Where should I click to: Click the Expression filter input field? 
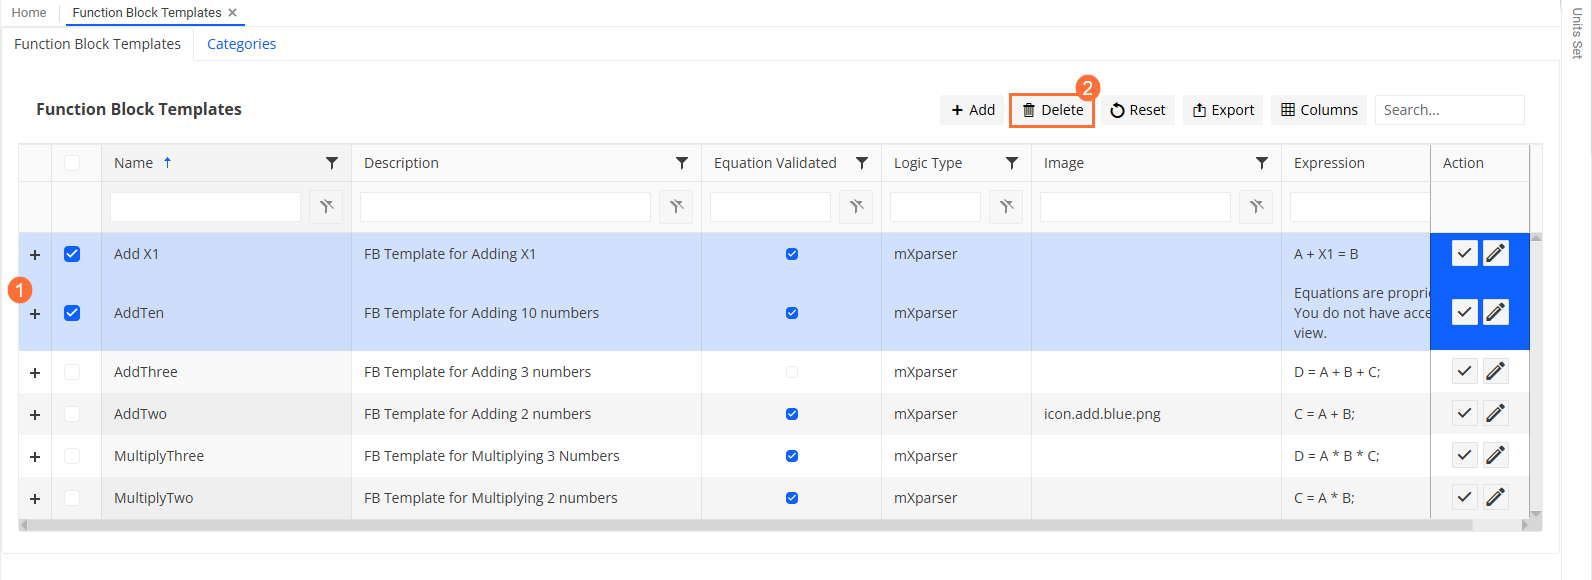coord(1360,207)
